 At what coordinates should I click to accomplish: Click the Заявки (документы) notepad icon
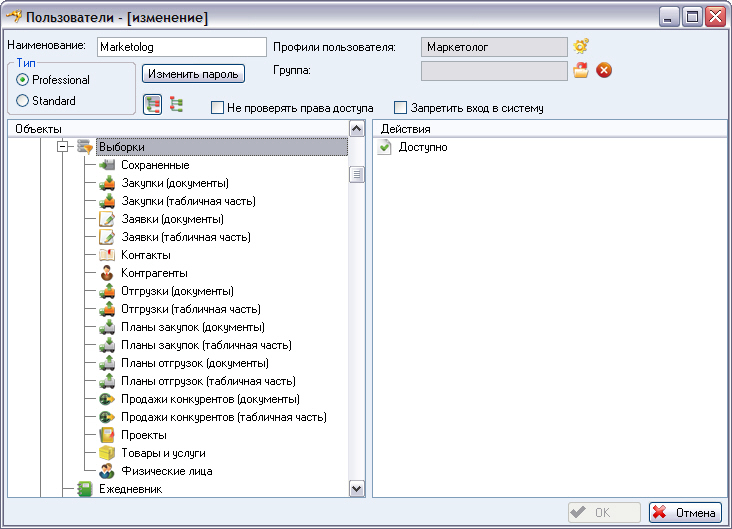point(107,219)
